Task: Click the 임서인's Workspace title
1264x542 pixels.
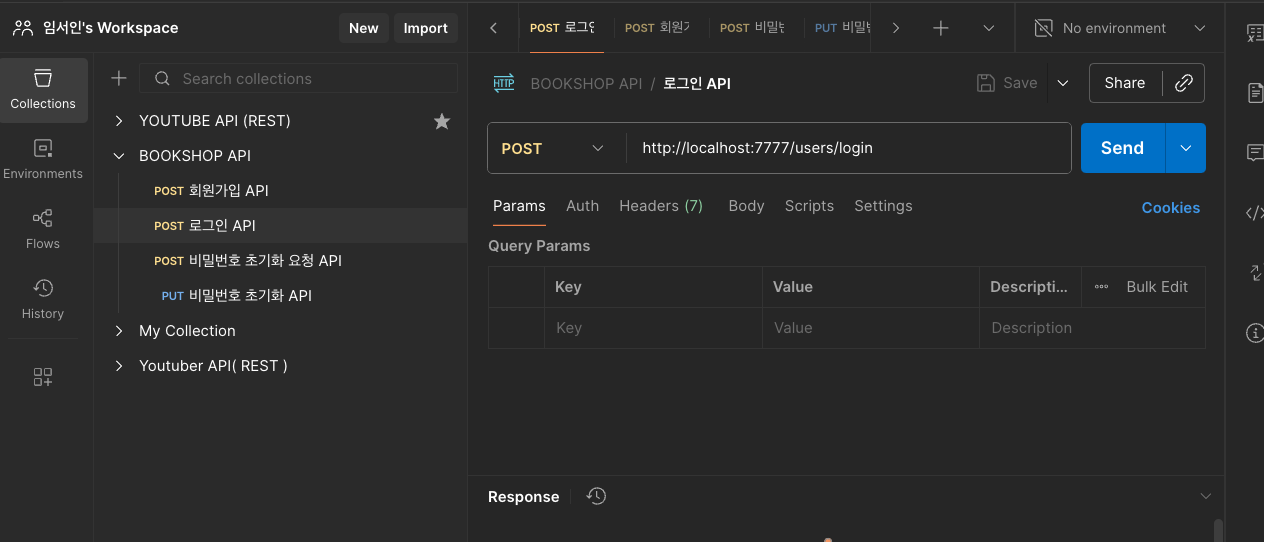Action: coord(111,28)
